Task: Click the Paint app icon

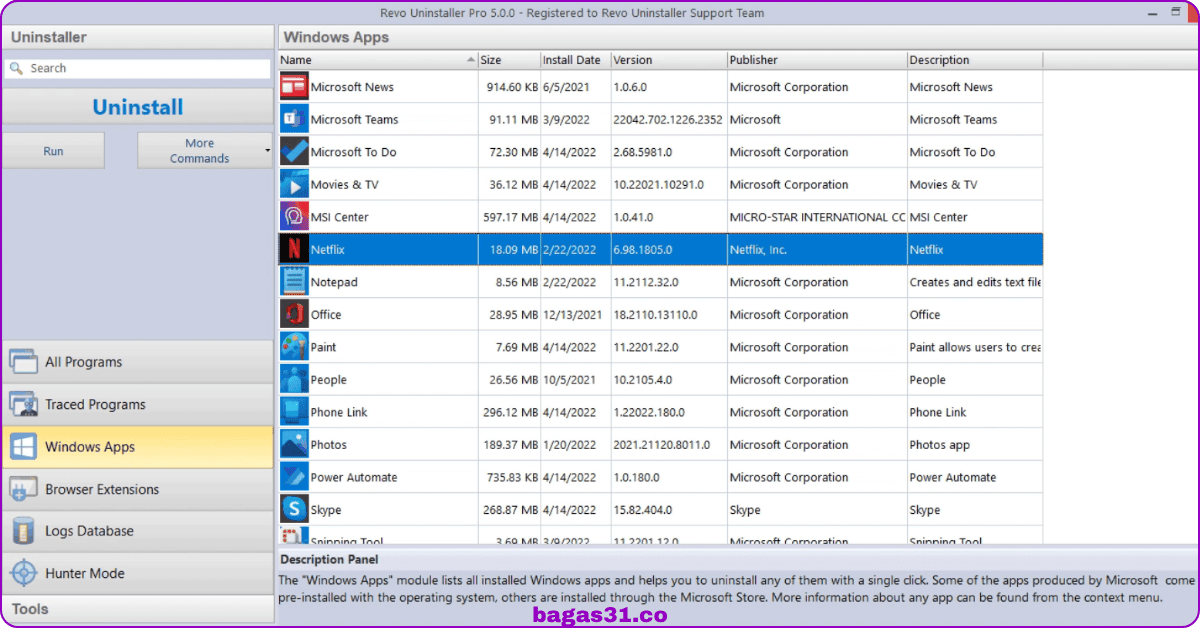Action: [x=294, y=346]
